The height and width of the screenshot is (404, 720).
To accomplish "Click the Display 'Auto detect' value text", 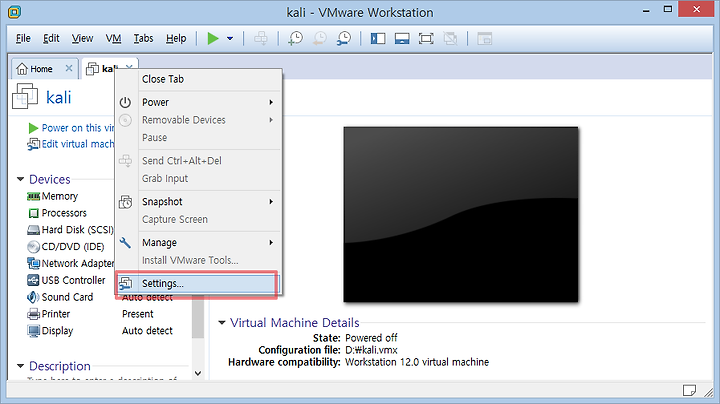I will (x=147, y=331).
